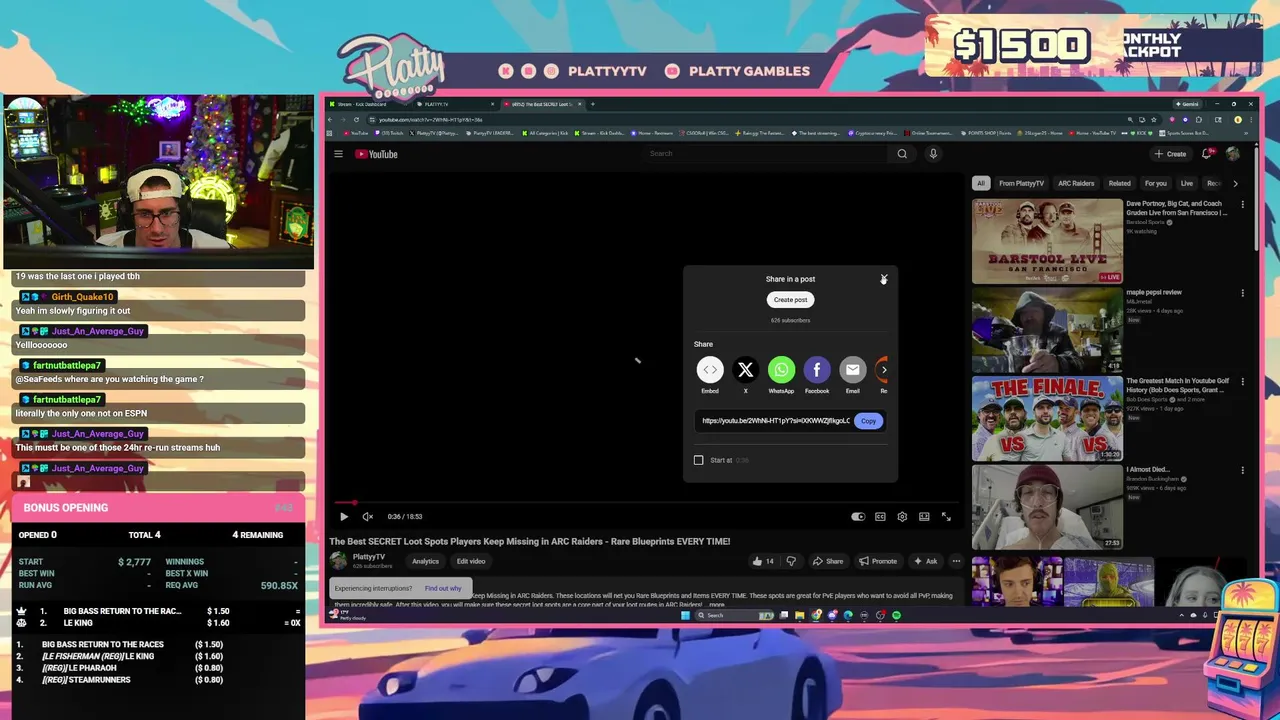Enter fullscreen on the video player

pyautogui.click(x=946, y=517)
